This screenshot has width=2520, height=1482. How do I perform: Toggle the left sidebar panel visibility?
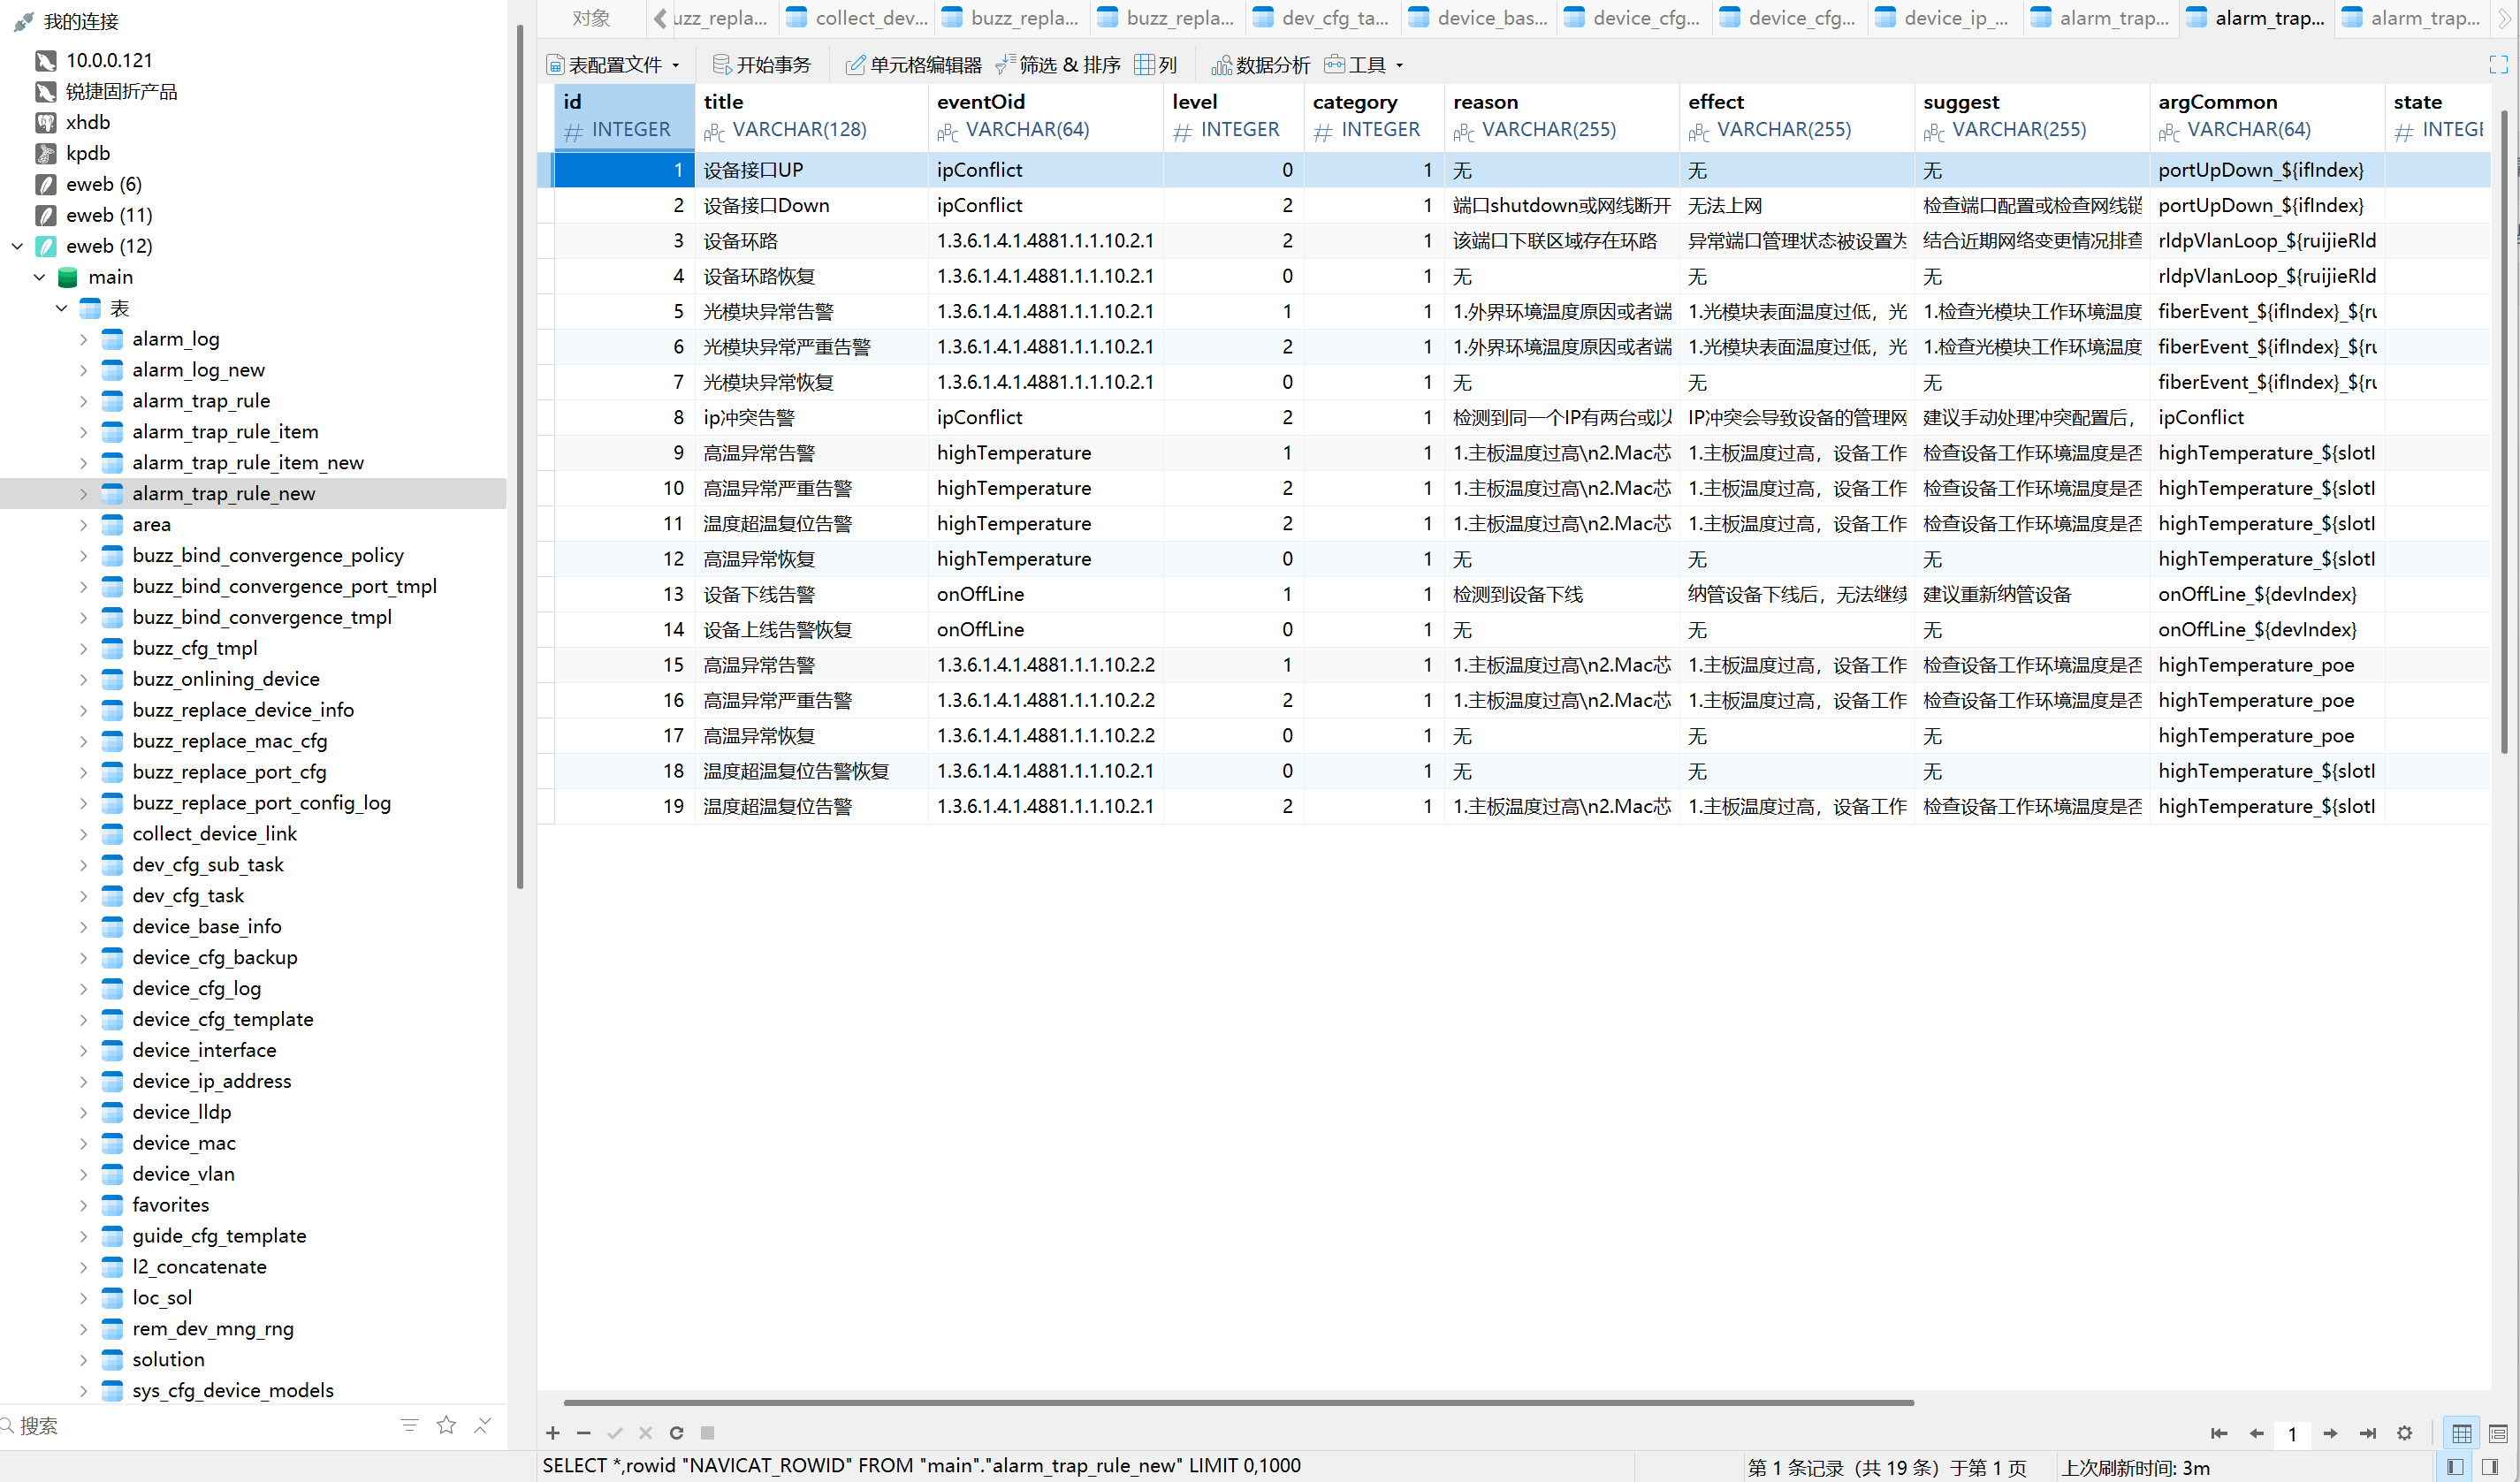coord(2455,1467)
